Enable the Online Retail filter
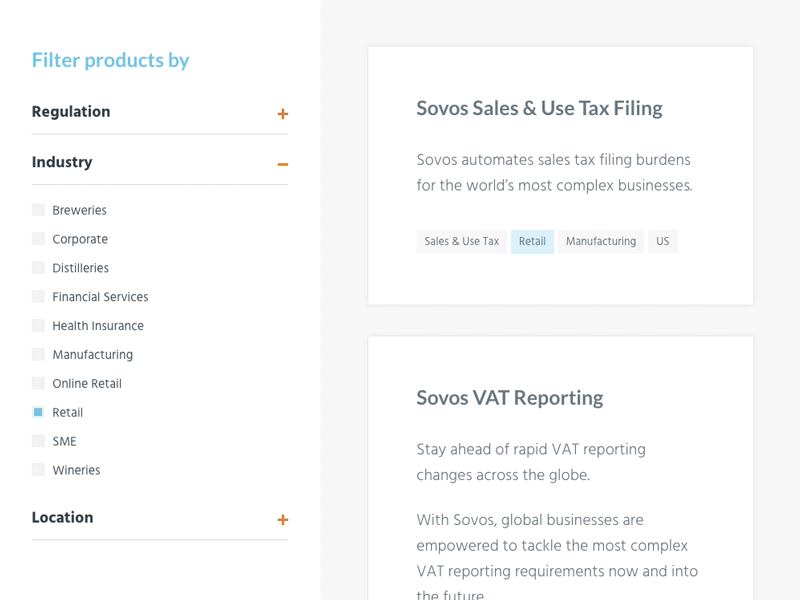Image resolution: width=800 pixels, height=600 pixels. pos(38,383)
